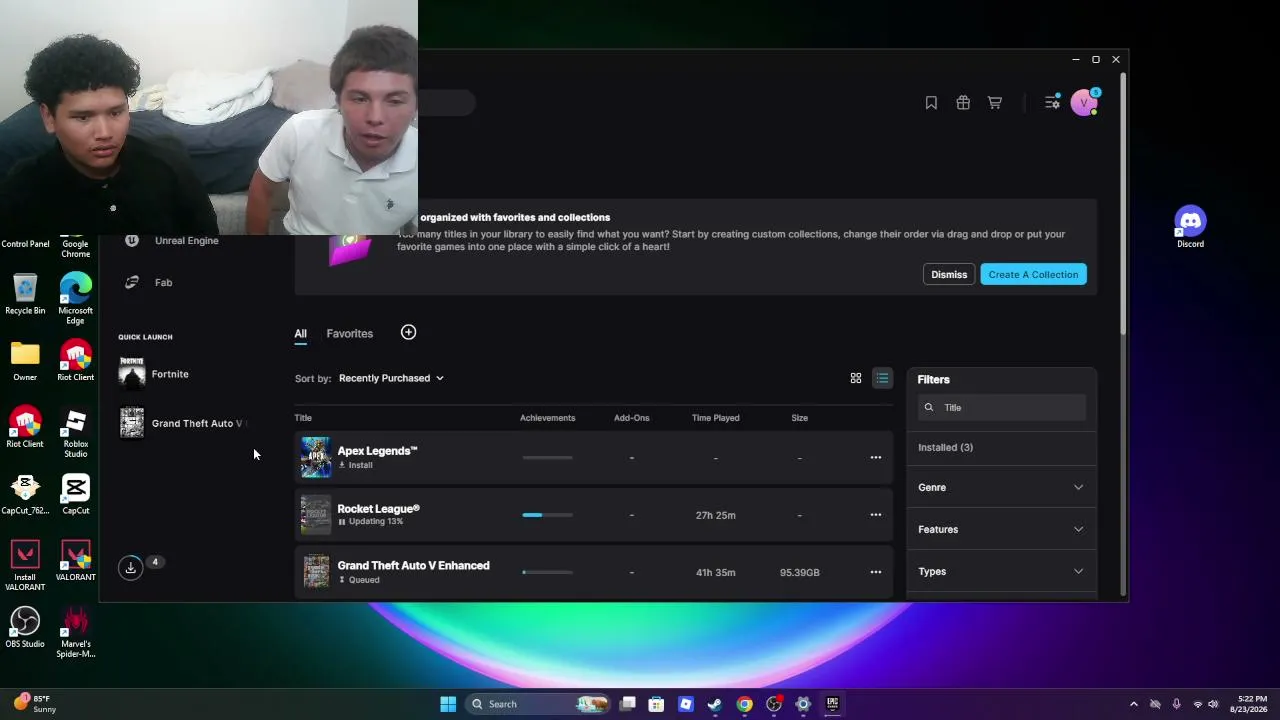This screenshot has width=1280, height=720.
Task: Select the VALORANT desktop shortcut
Action: (75, 561)
